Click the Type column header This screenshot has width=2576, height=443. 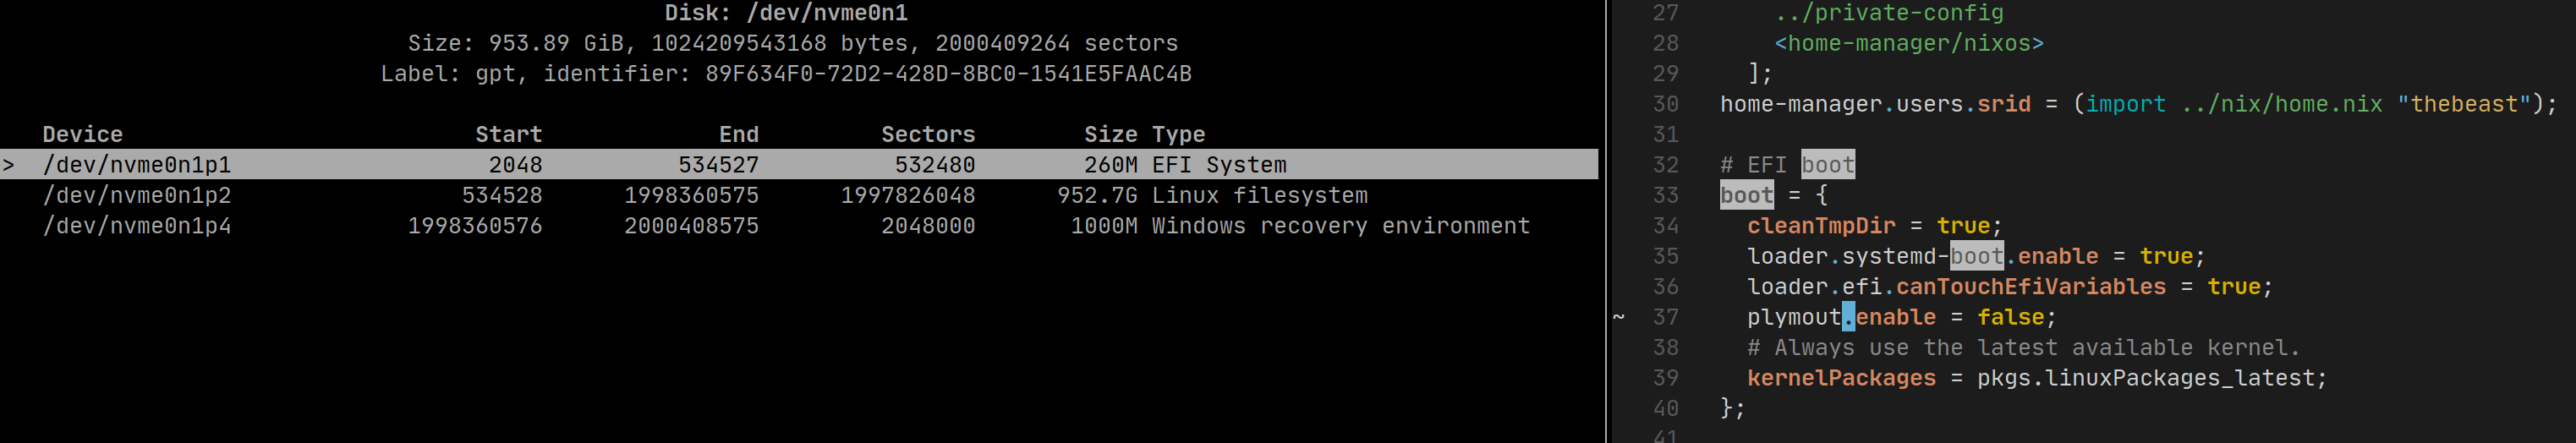pyautogui.click(x=1178, y=134)
